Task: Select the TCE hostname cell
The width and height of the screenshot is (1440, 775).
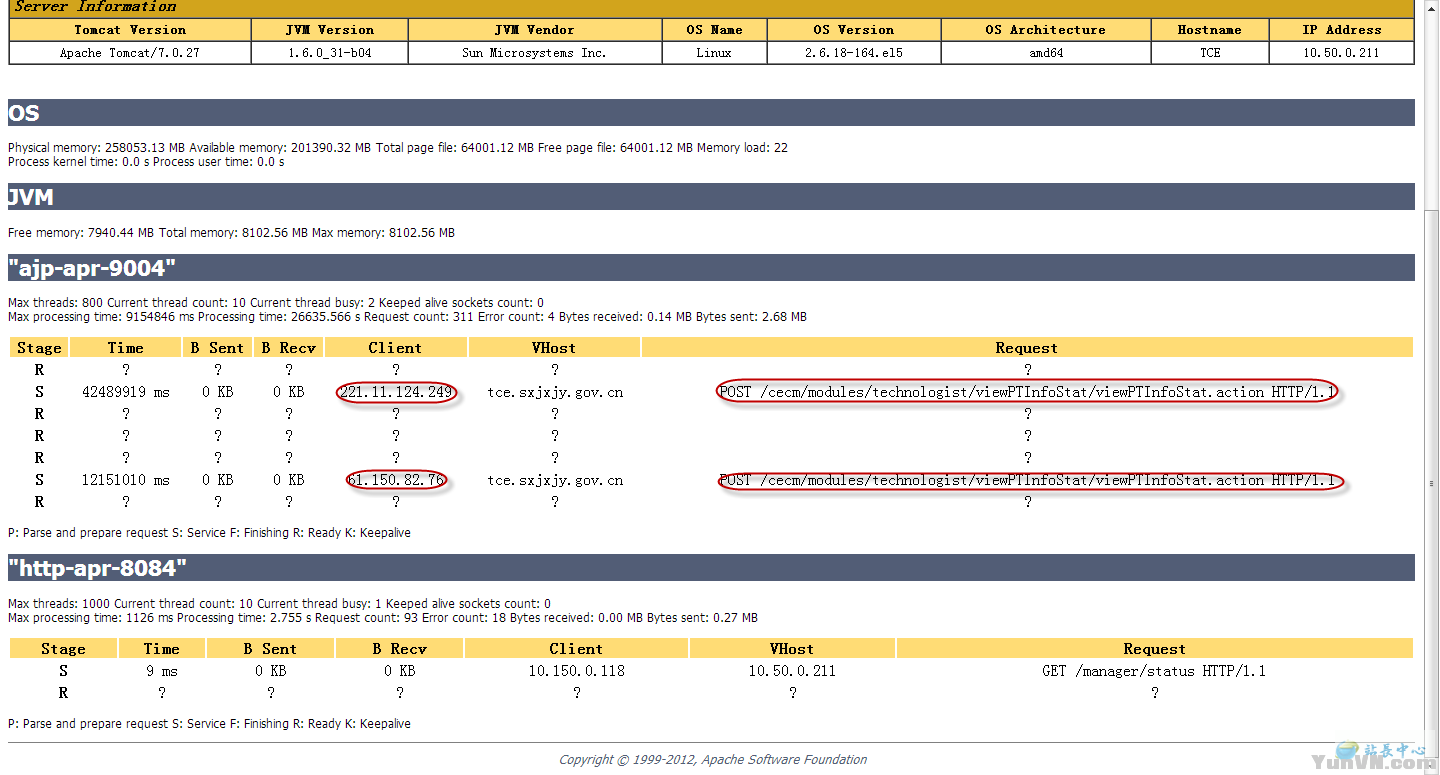Action: (x=1210, y=53)
